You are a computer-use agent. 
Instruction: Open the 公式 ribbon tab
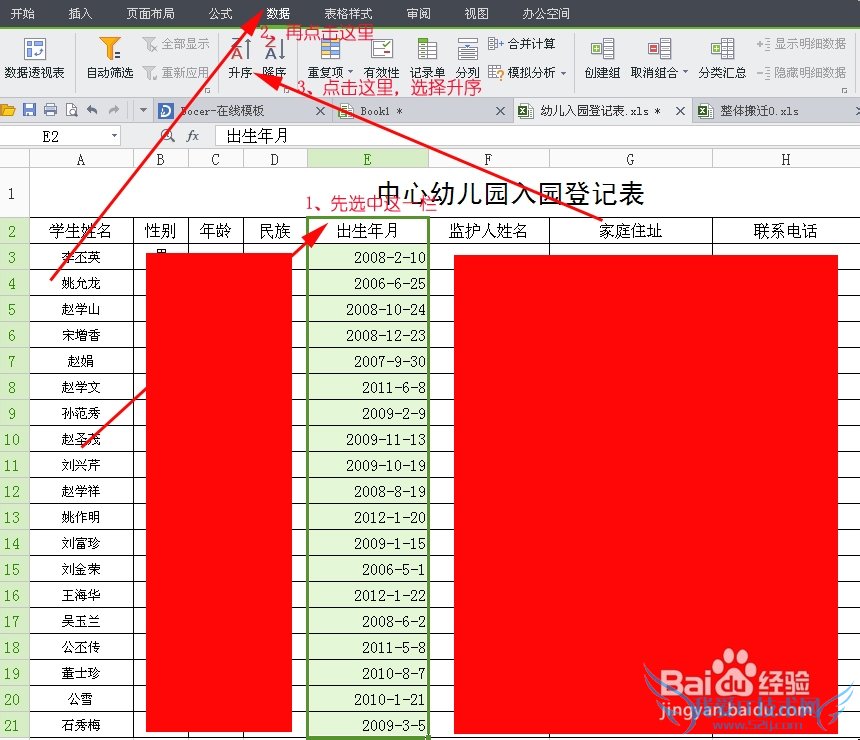click(x=220, y=13)
